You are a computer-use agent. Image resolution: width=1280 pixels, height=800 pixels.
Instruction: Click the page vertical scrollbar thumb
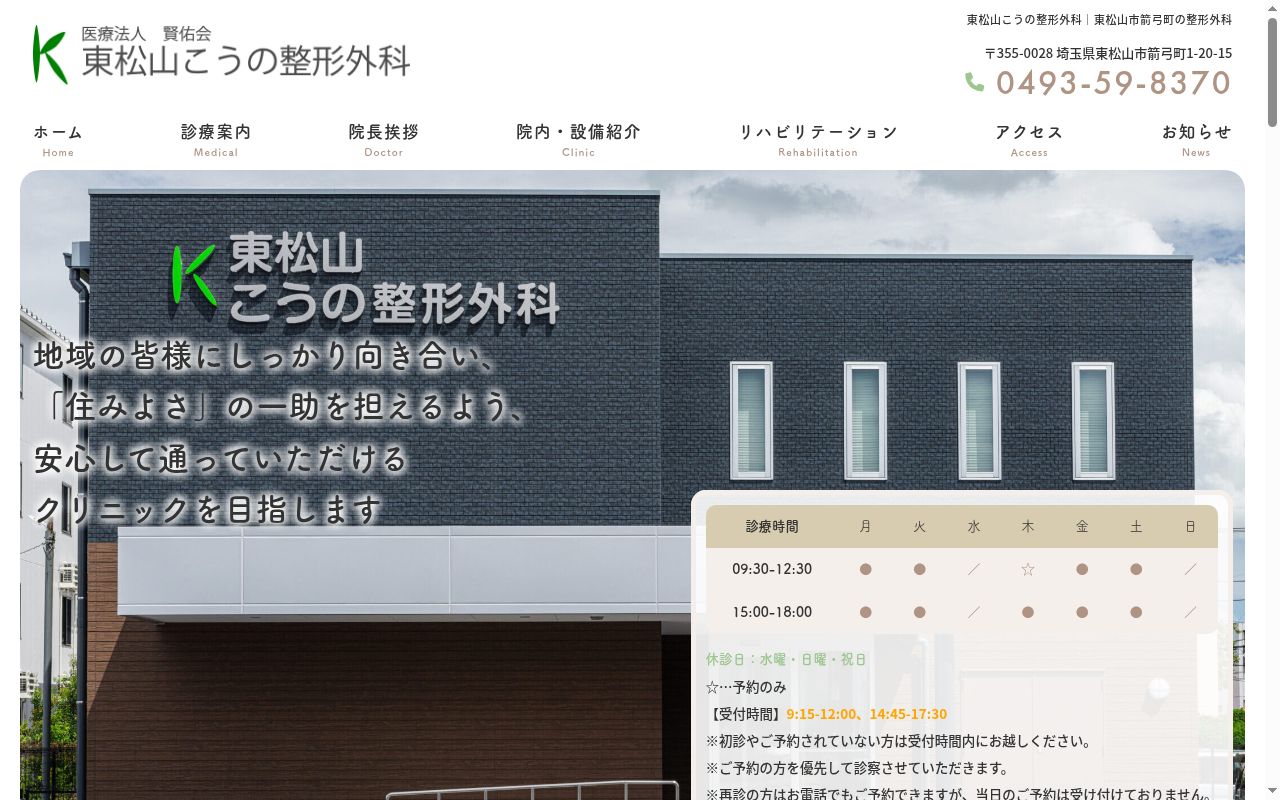tap(1272, 70)
